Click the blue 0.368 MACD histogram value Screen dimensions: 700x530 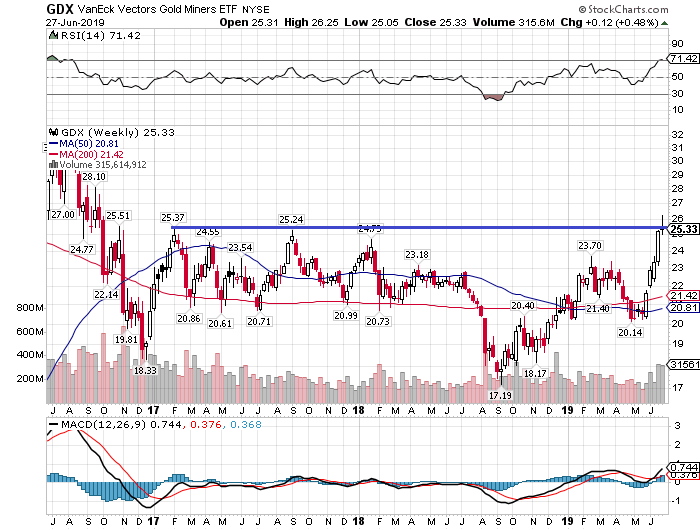point(246,424)
